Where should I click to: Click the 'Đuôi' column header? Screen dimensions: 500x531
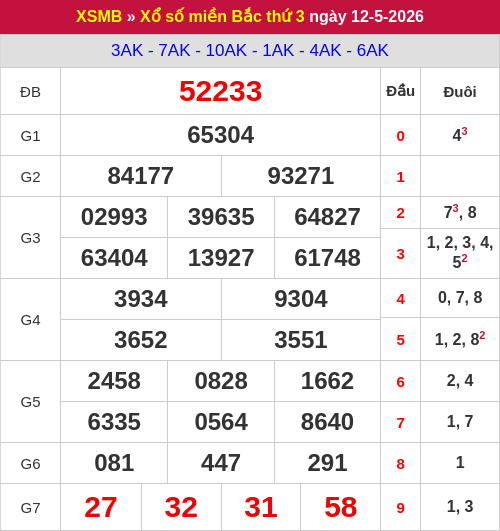click(460, 92)
